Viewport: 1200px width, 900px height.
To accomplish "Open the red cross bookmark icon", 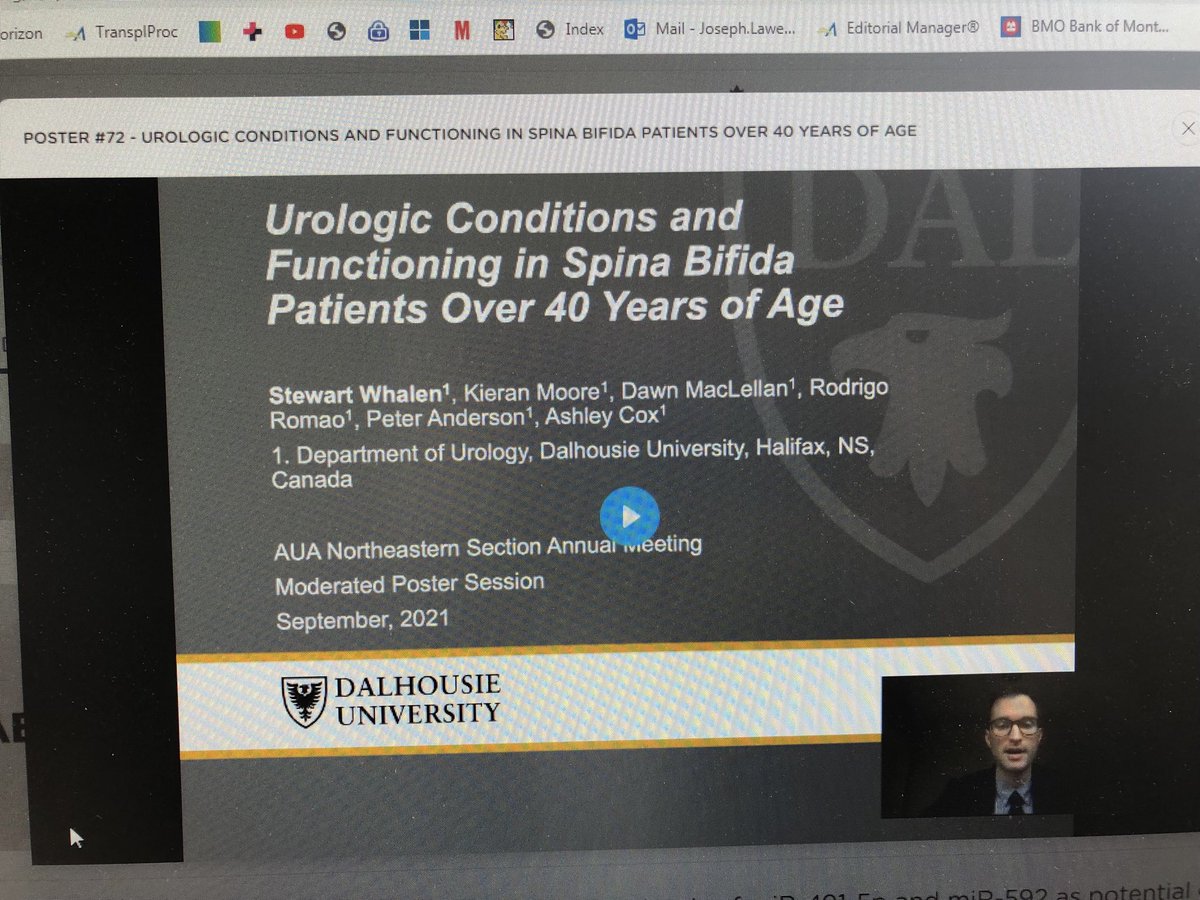I will coord(253,31).
